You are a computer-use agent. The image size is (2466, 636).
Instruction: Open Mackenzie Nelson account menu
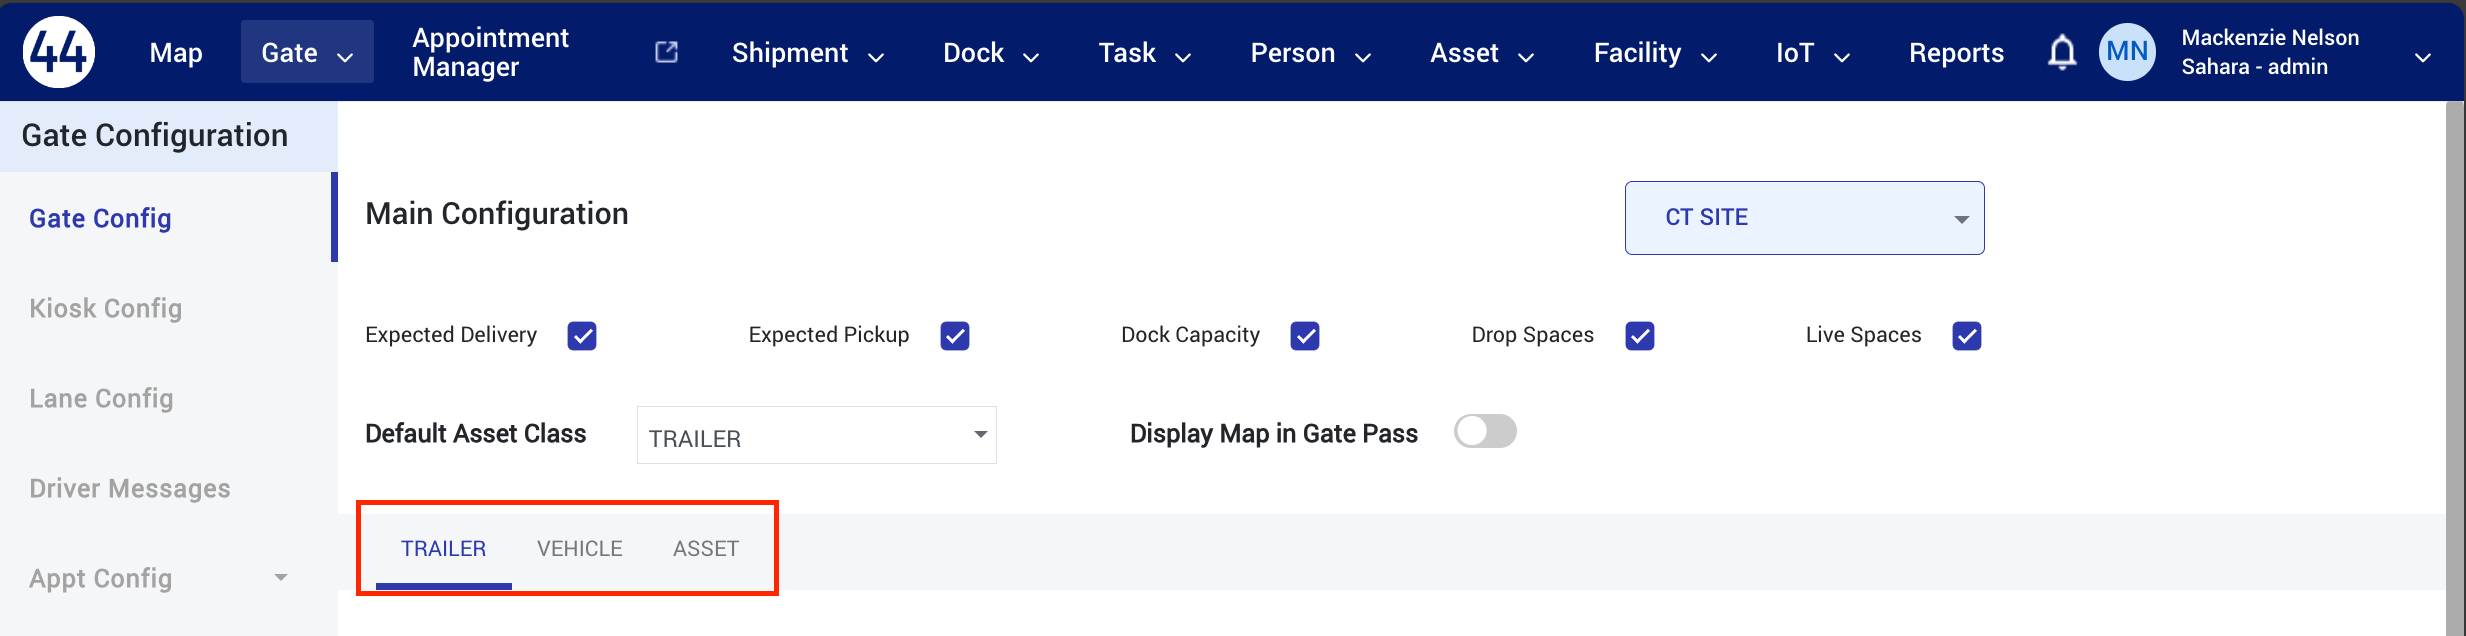pos(2306,52)
